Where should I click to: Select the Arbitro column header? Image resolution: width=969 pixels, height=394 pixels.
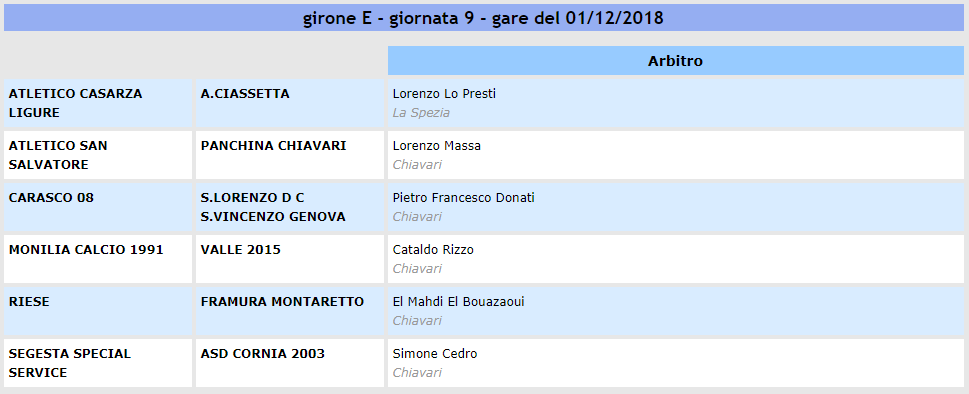(675, 61)
